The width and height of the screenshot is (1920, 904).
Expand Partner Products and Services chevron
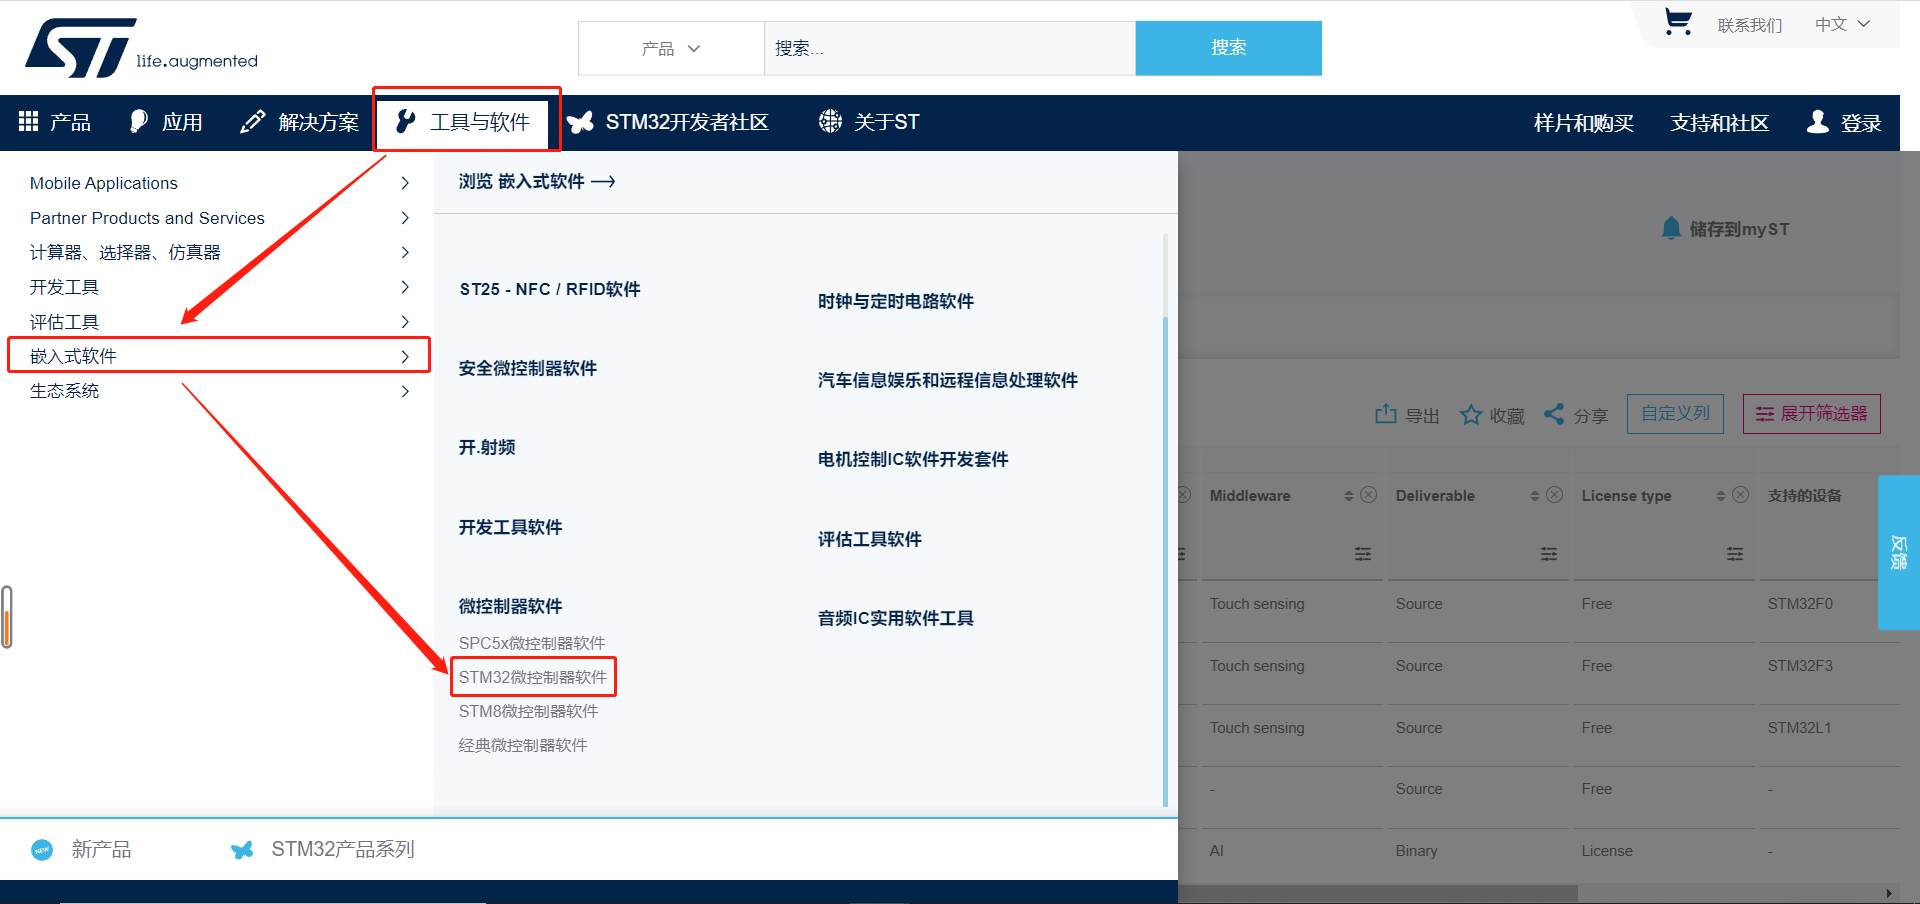(x=405, y=218)
